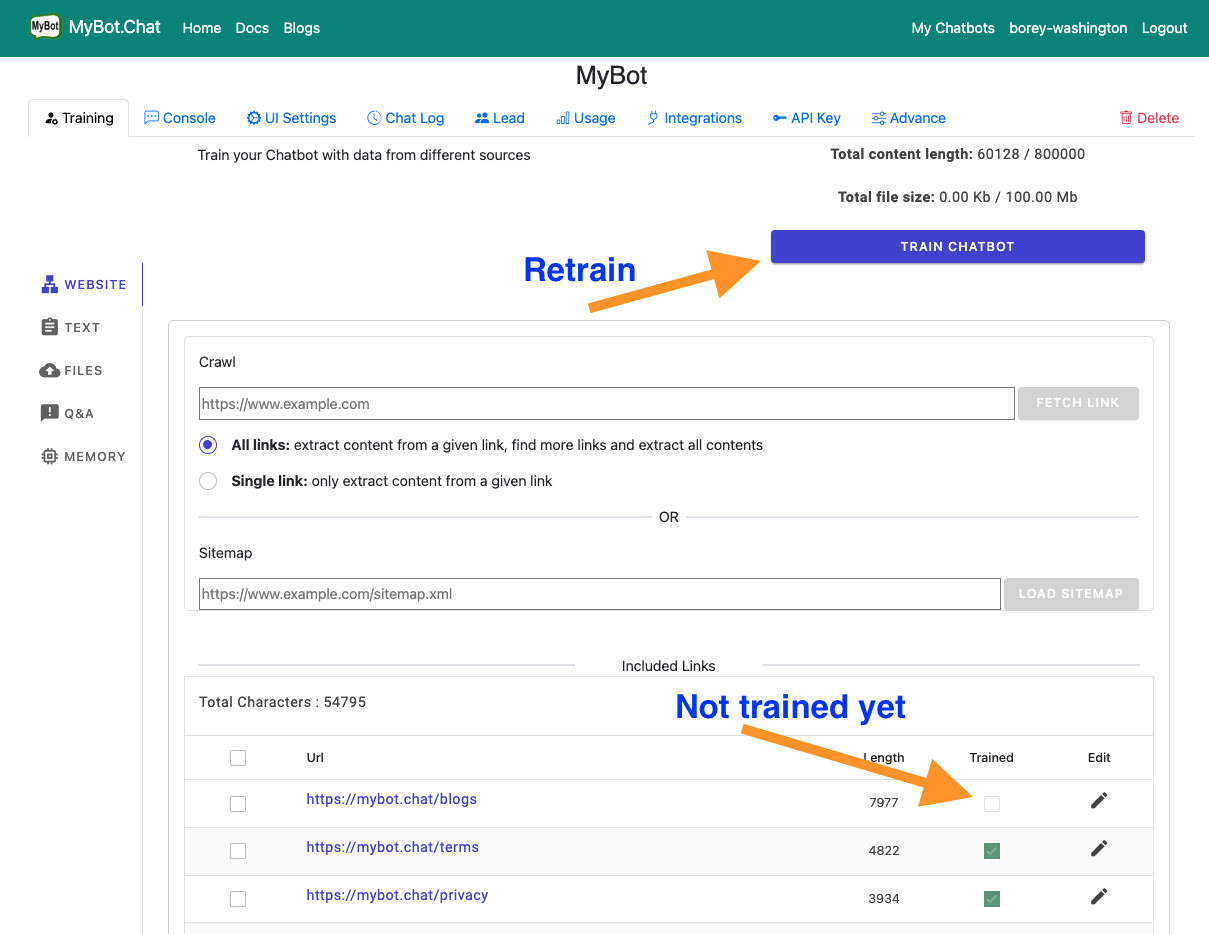Check the select-all checkbox in the links table
This screenshot has width=1209, height=934.
pyautogui.click(x=238, y=757)
